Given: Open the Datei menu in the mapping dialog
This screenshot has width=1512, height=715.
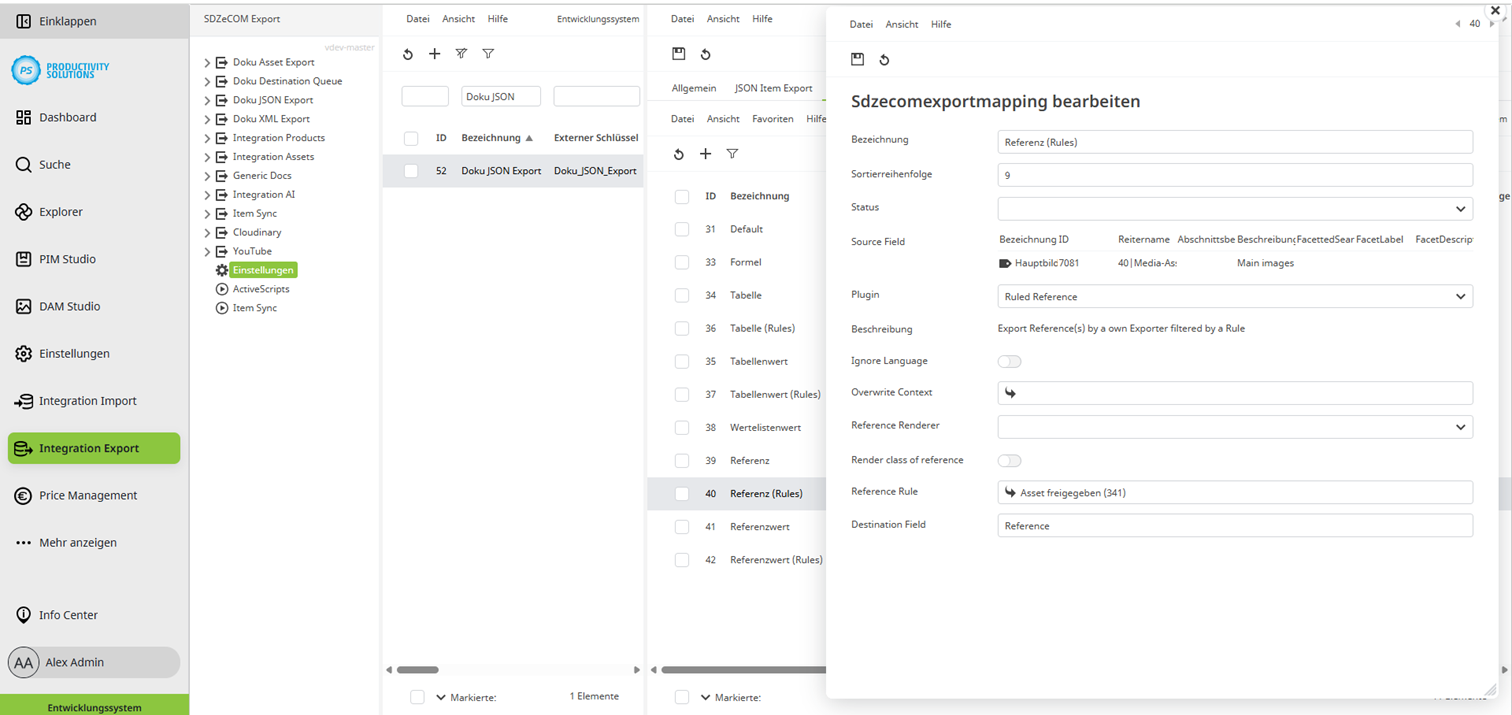Looking at the screenshot, I should click(x=859, y=24).
